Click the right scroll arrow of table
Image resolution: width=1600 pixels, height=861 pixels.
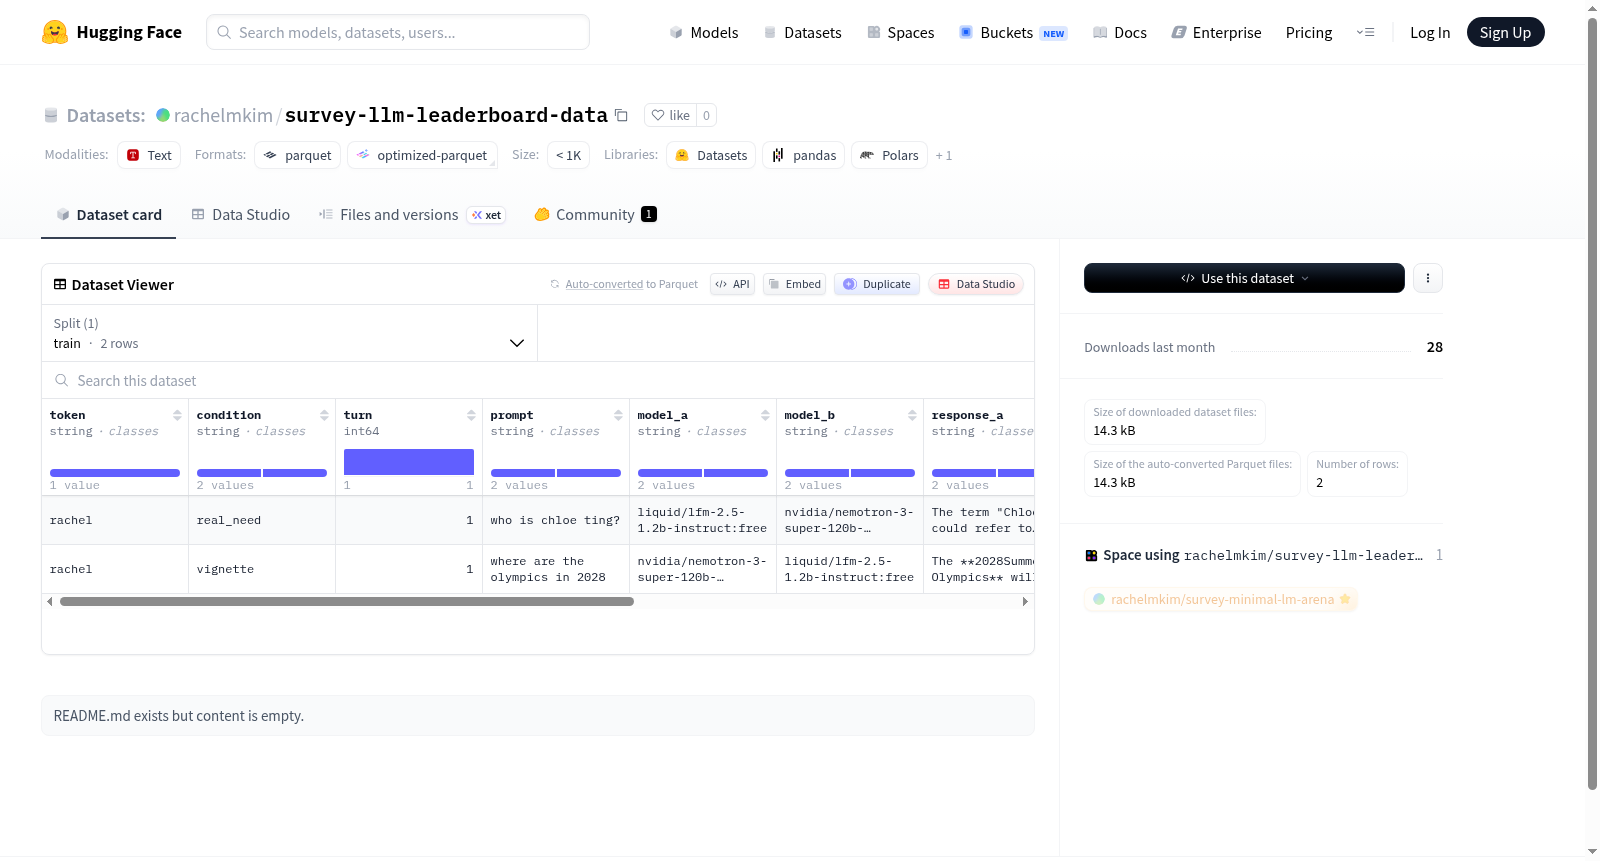[x=1025, y=601]
